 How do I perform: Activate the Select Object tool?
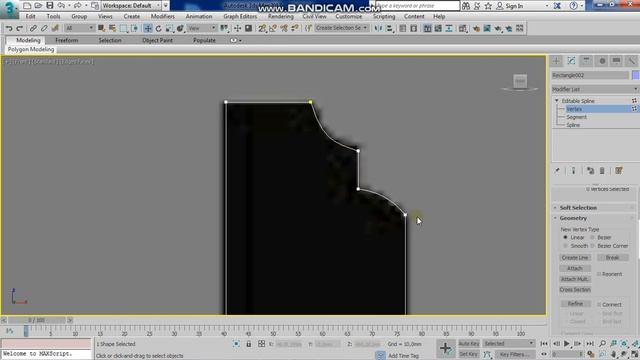[101, 28]
